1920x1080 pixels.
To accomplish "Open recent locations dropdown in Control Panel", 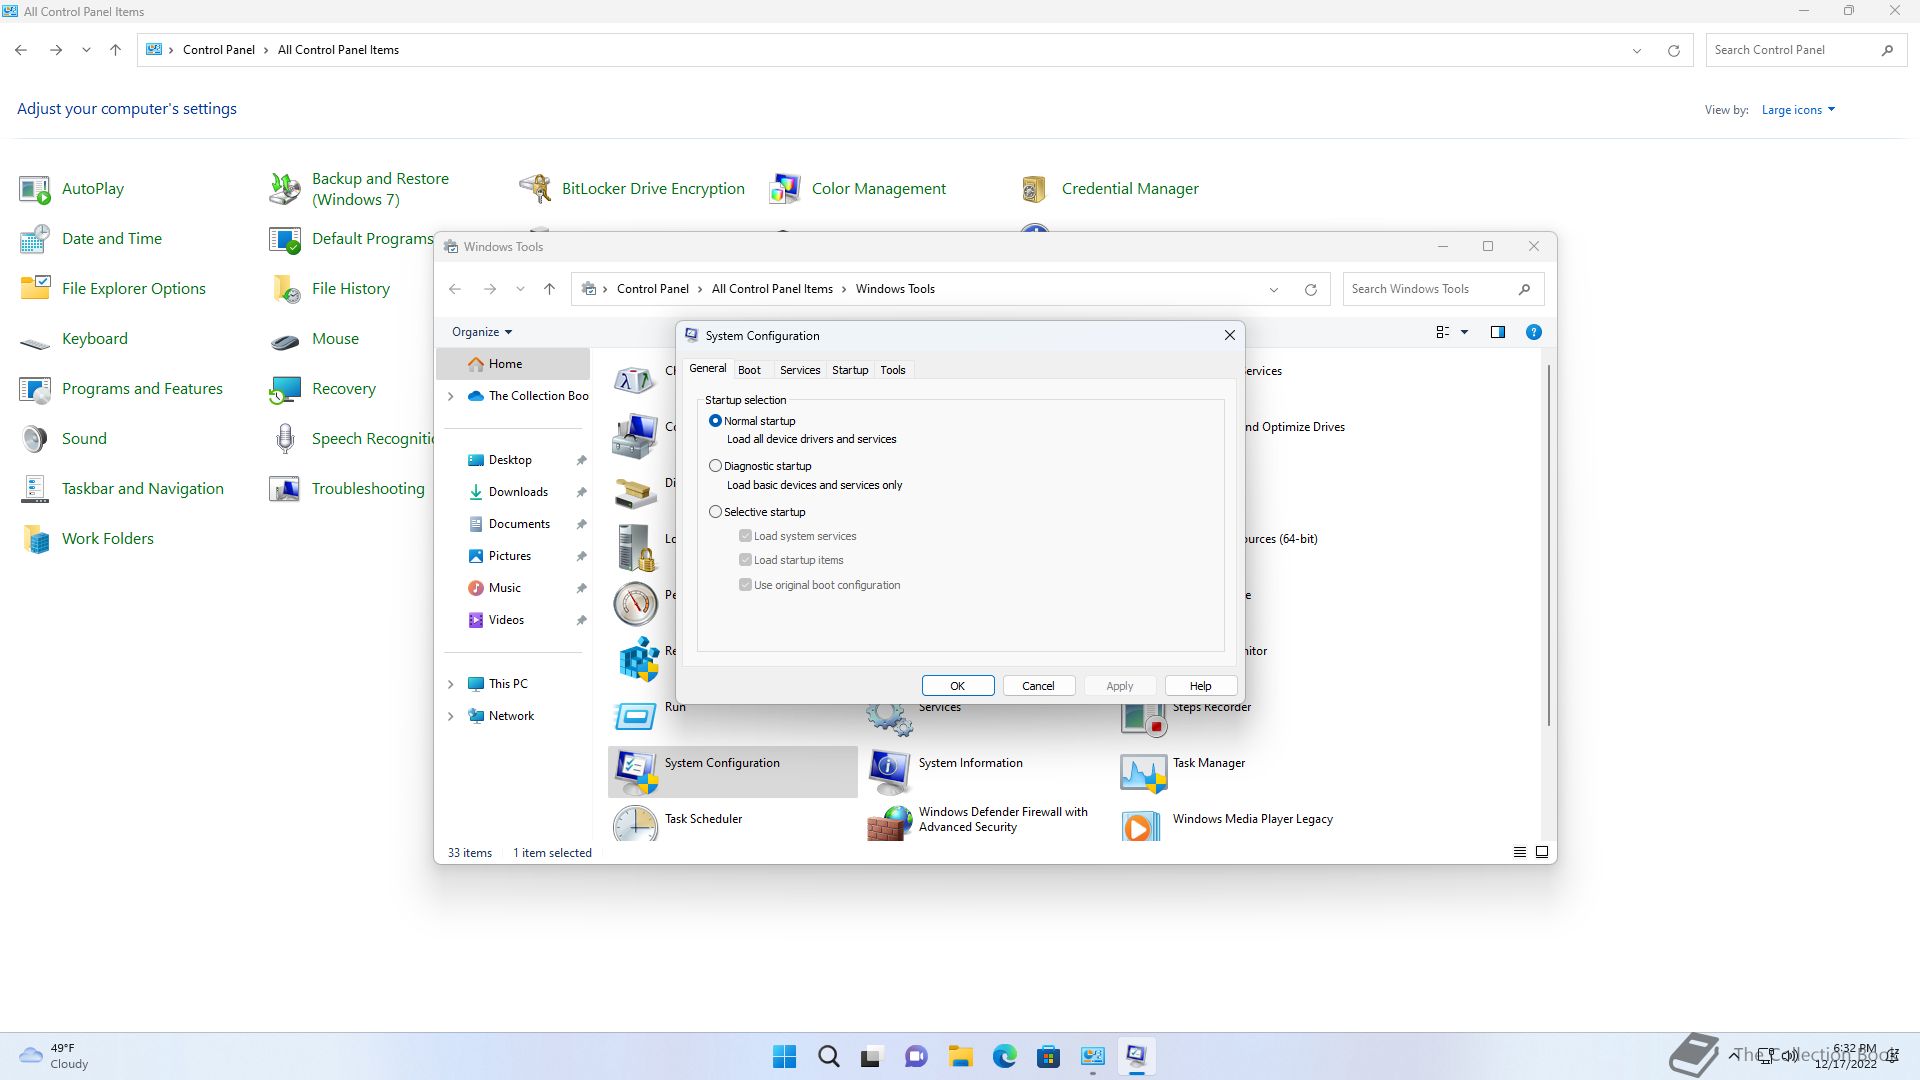I will [x=86, y=50].
